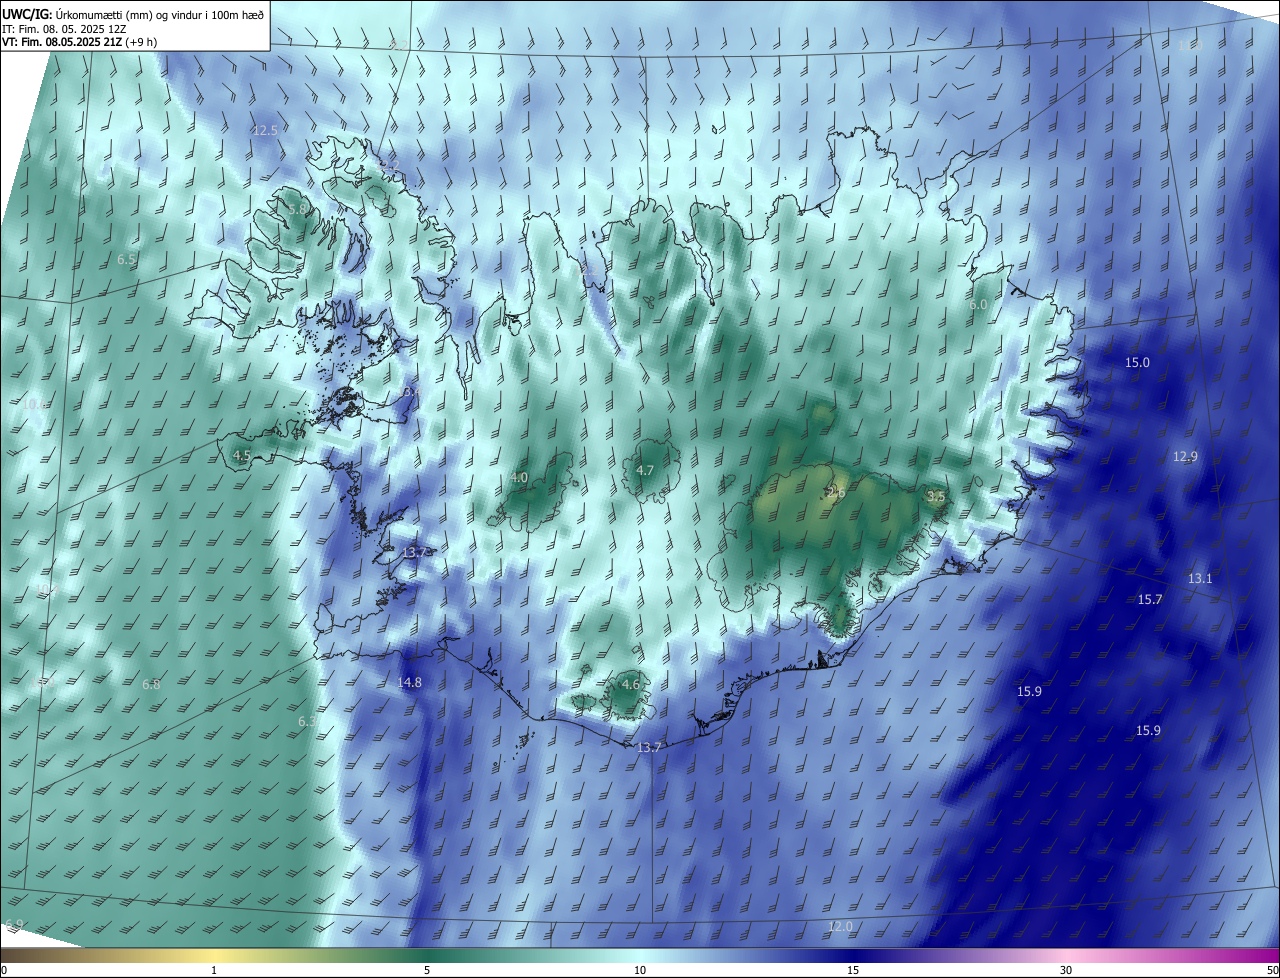Click the legend tick label 5
This screenshot has width=1280, height=978.
tap(427, 970)
